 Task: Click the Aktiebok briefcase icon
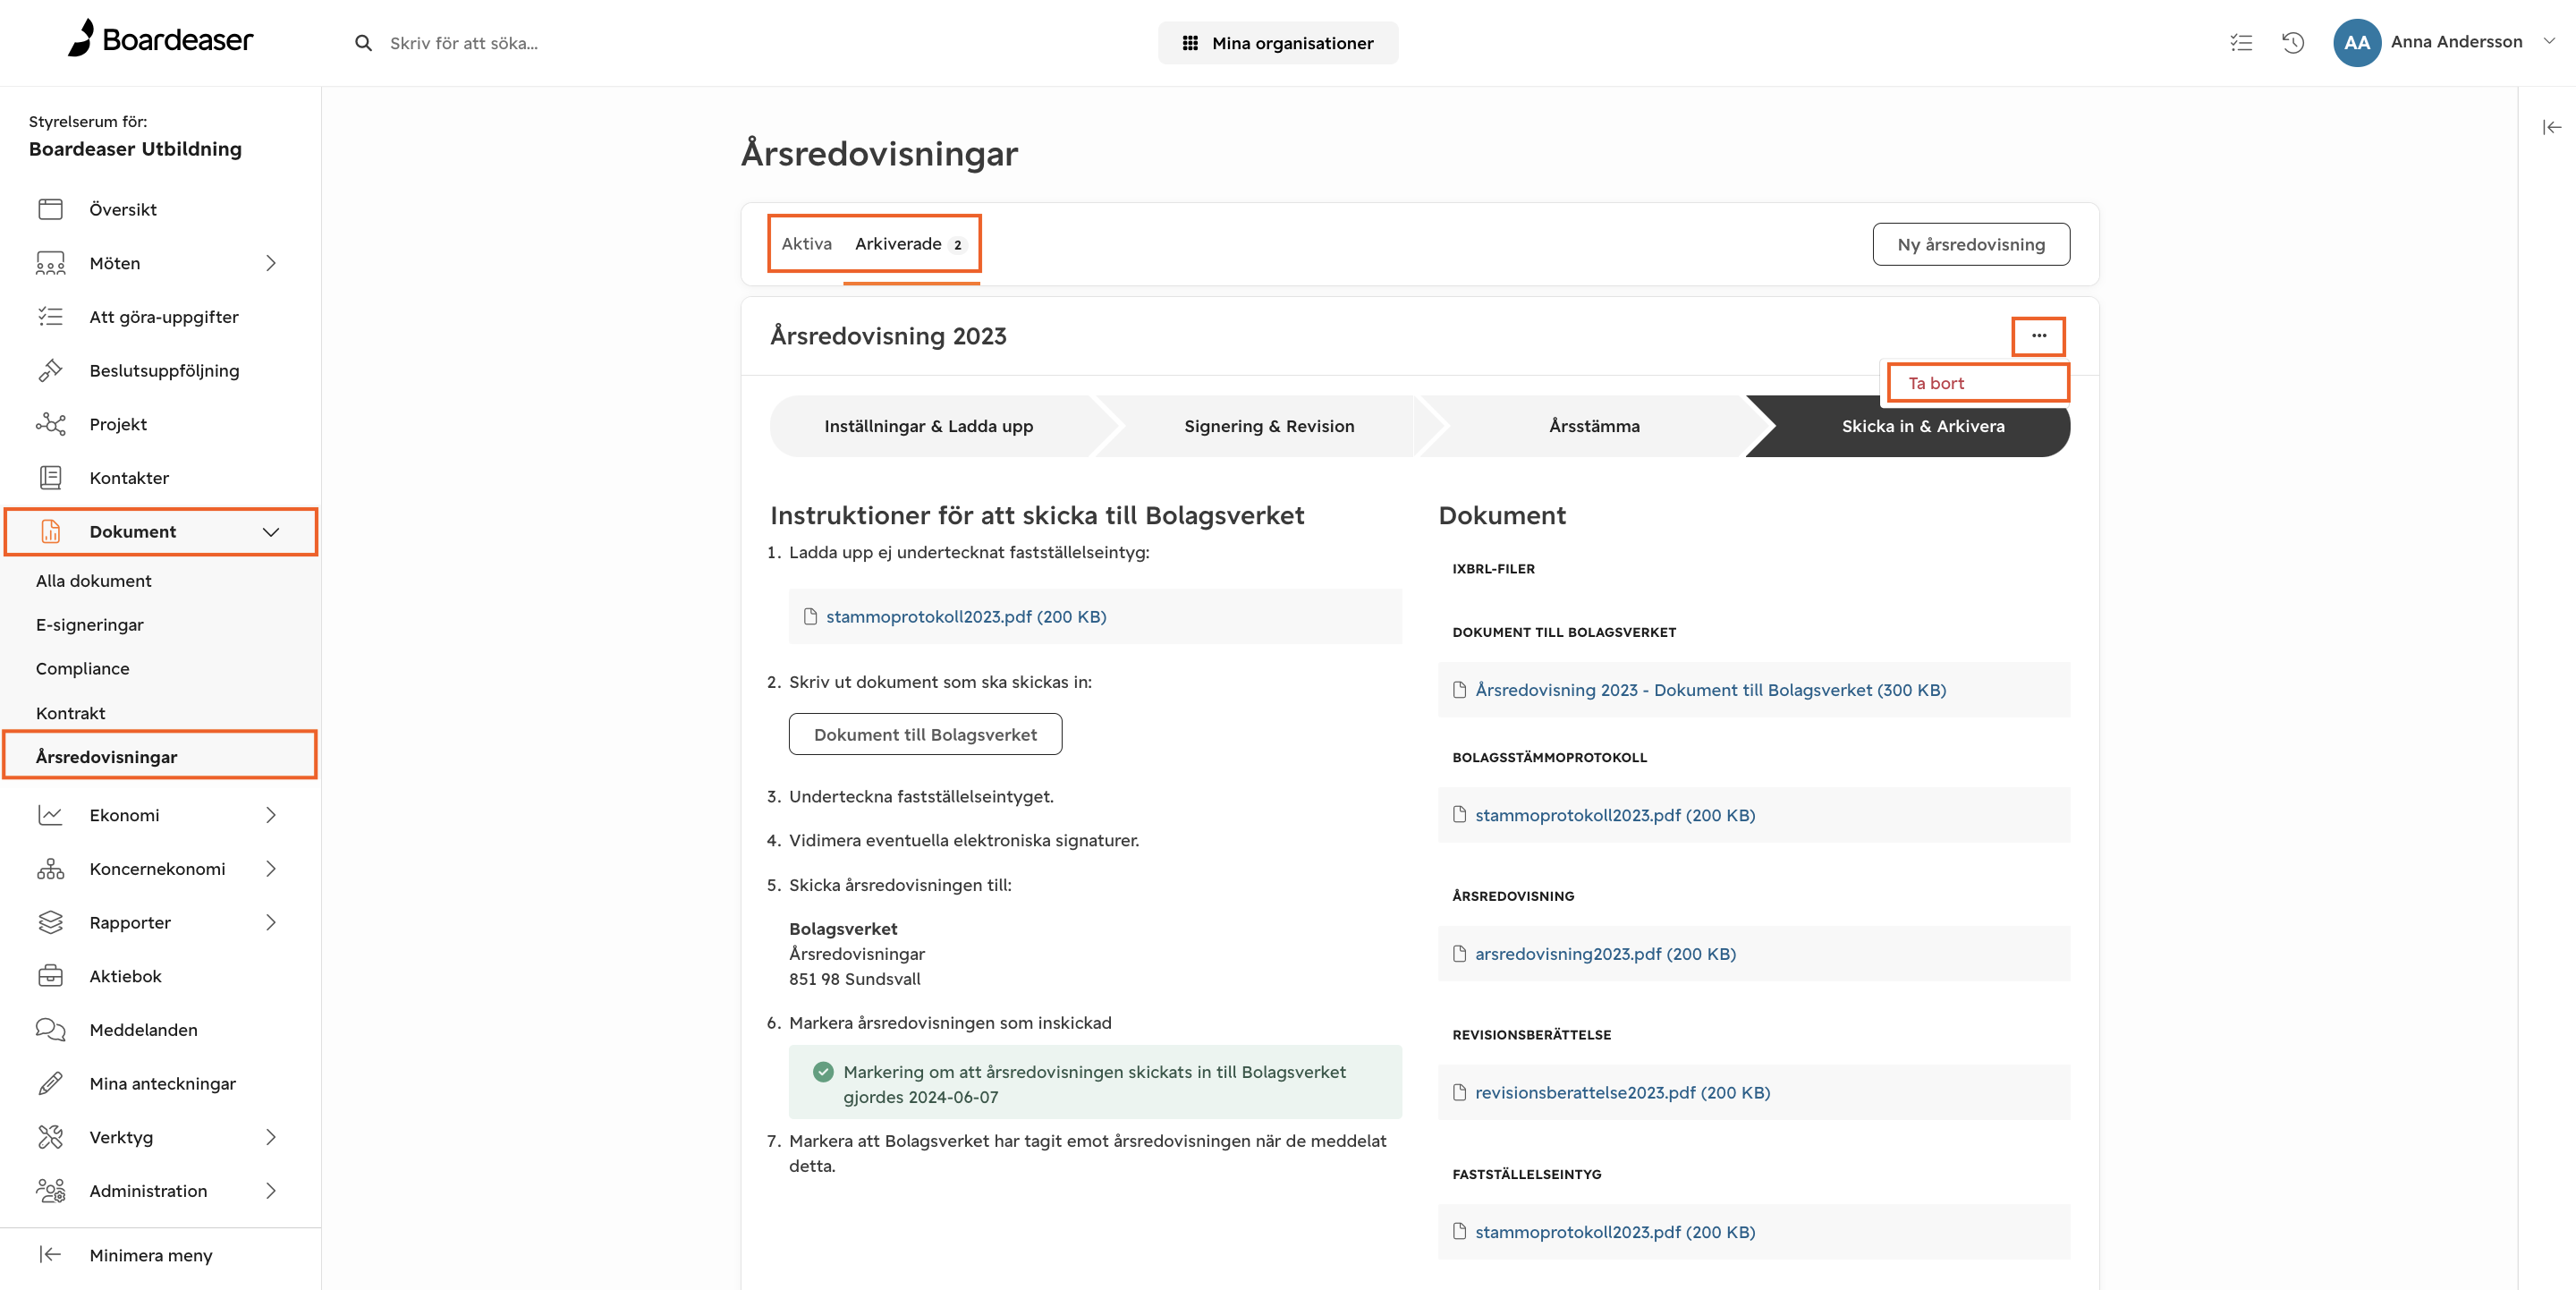pos(50,976)
